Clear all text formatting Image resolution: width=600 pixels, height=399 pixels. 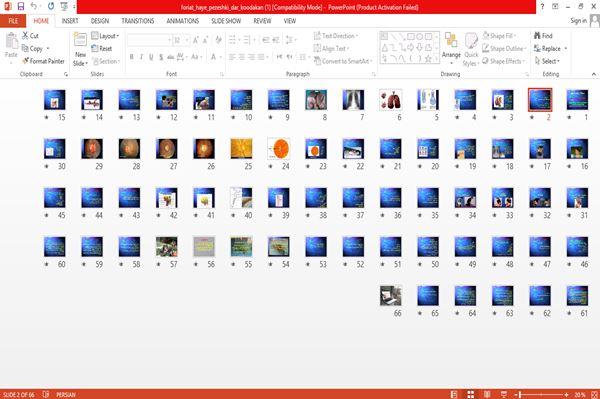[x=218, y=40]
